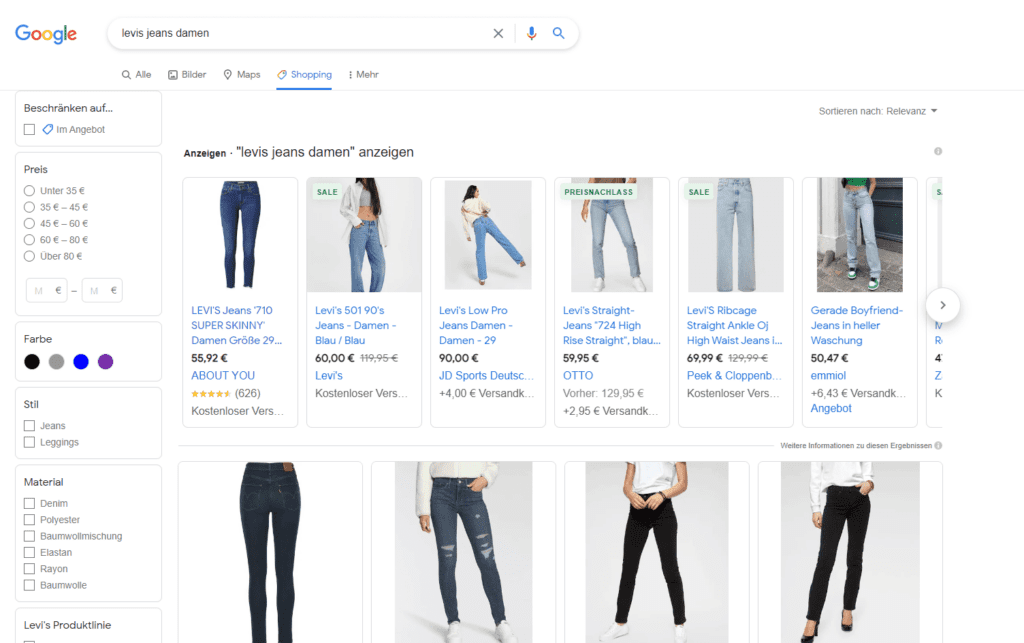Check the Polyester material filter
1024x643 pixels.
tap(29, 520)
